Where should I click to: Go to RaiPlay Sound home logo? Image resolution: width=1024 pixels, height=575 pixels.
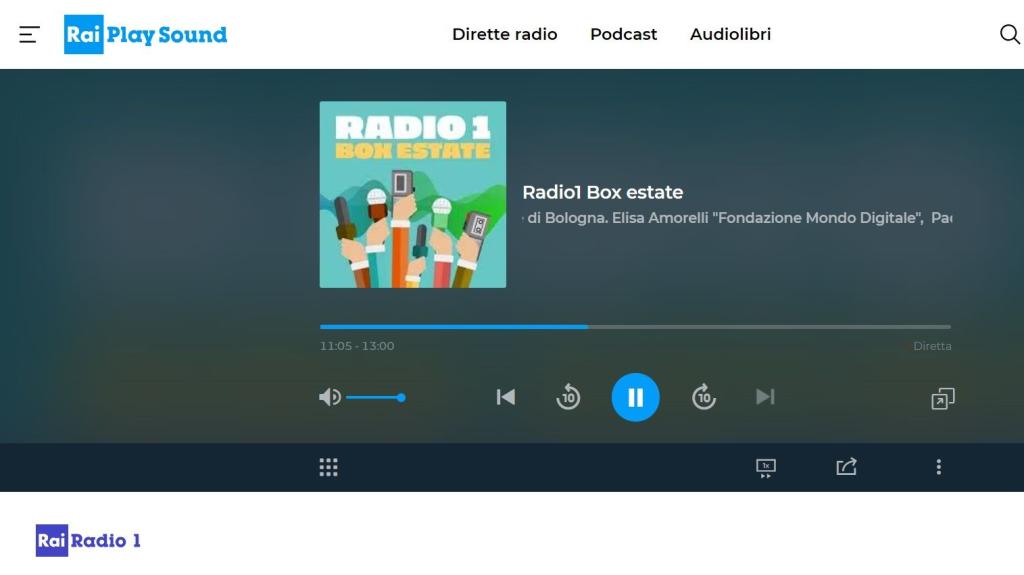[x=146, y=34]
